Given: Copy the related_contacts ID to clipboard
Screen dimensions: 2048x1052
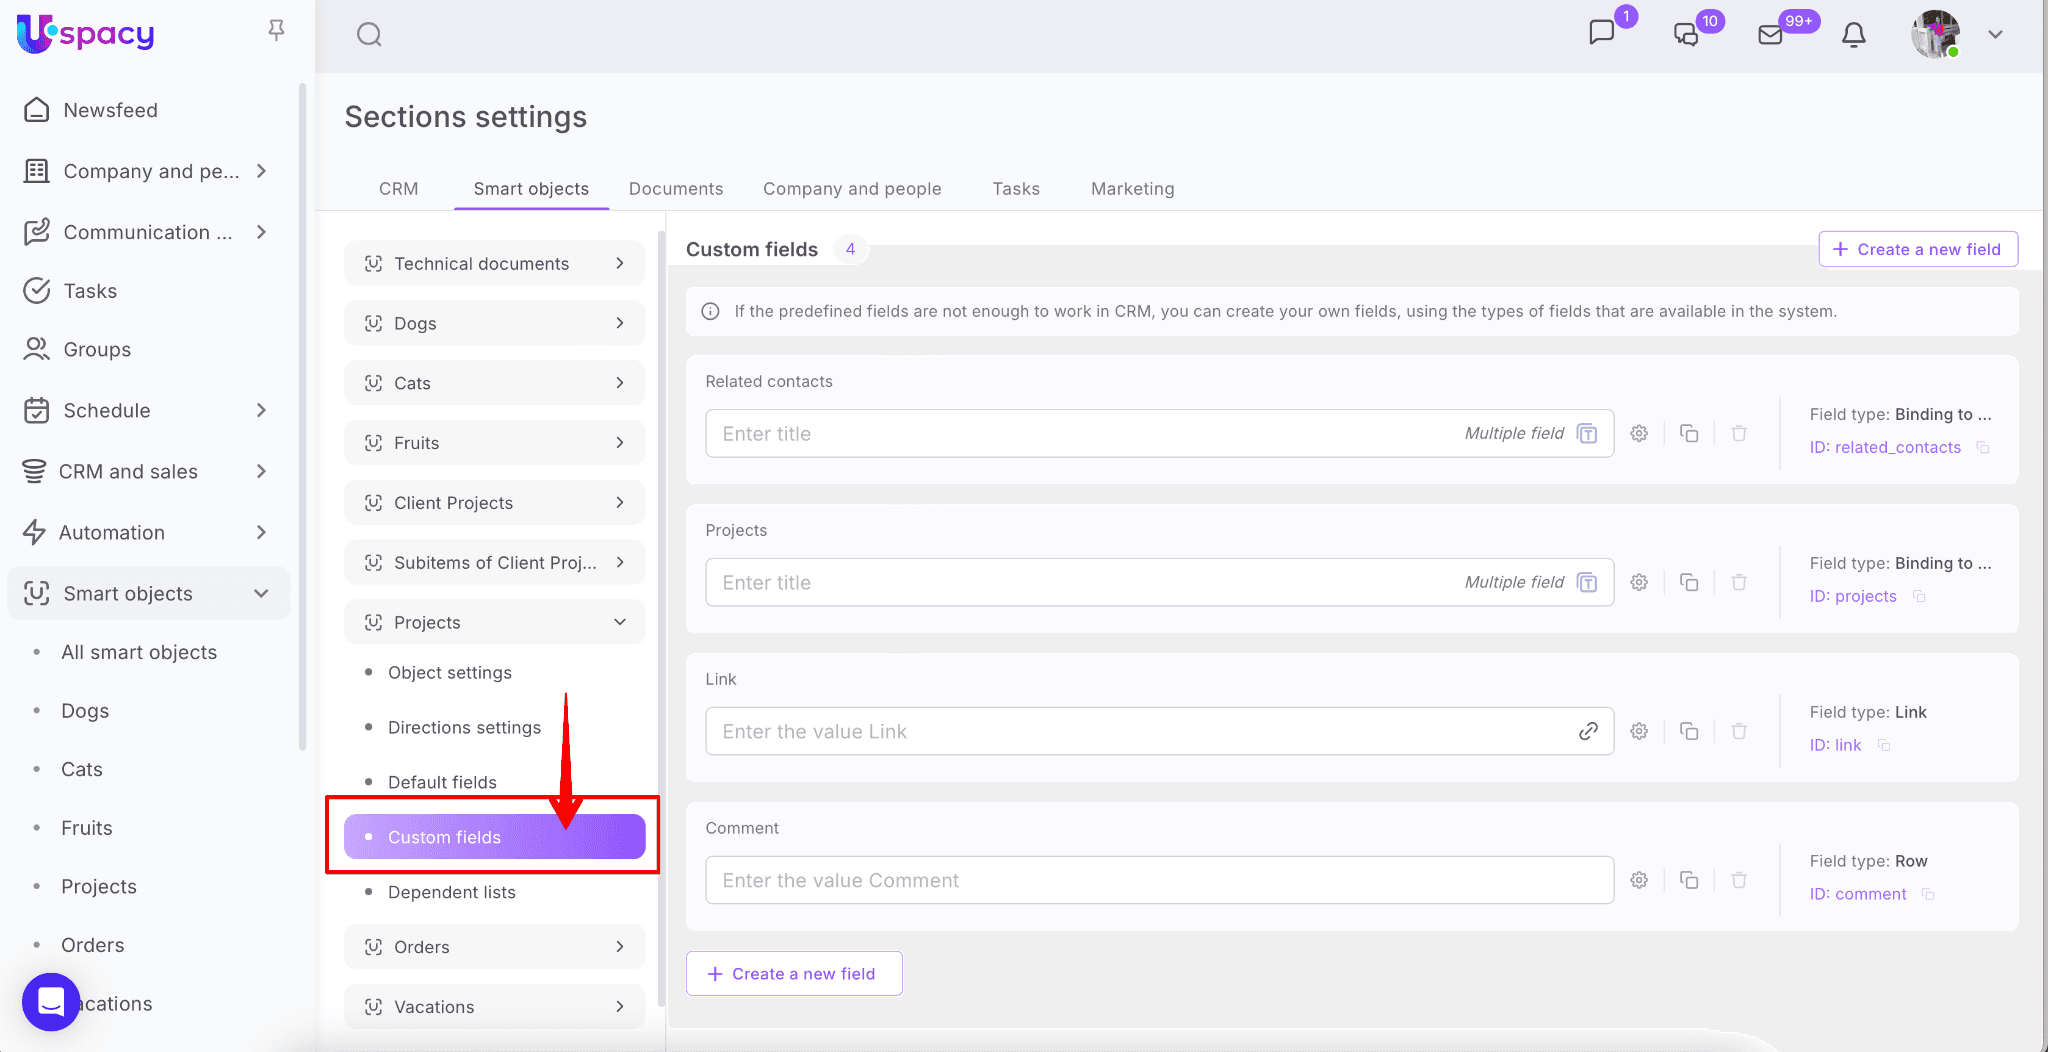Looking at the screenshot, I should [1983, 448].
